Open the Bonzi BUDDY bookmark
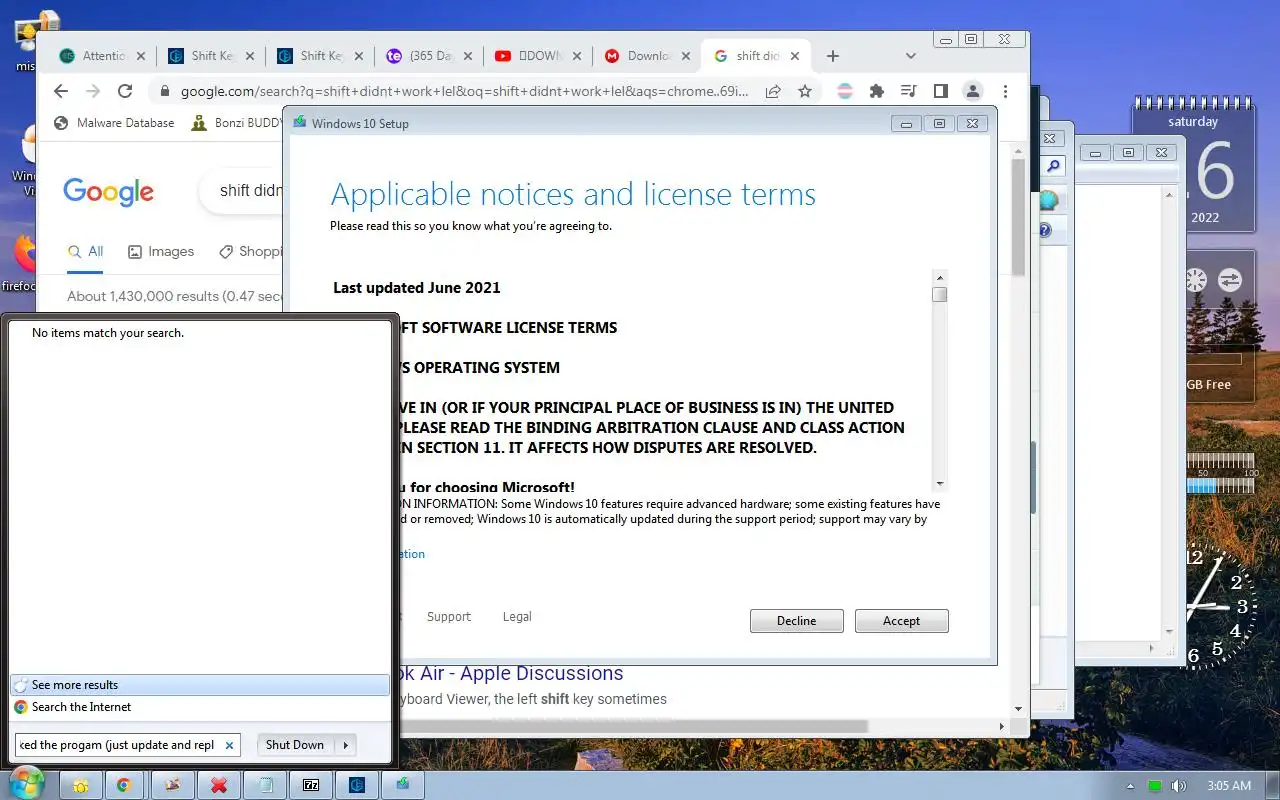Screen dimensions: 1280x800 (x=236, y=123)
